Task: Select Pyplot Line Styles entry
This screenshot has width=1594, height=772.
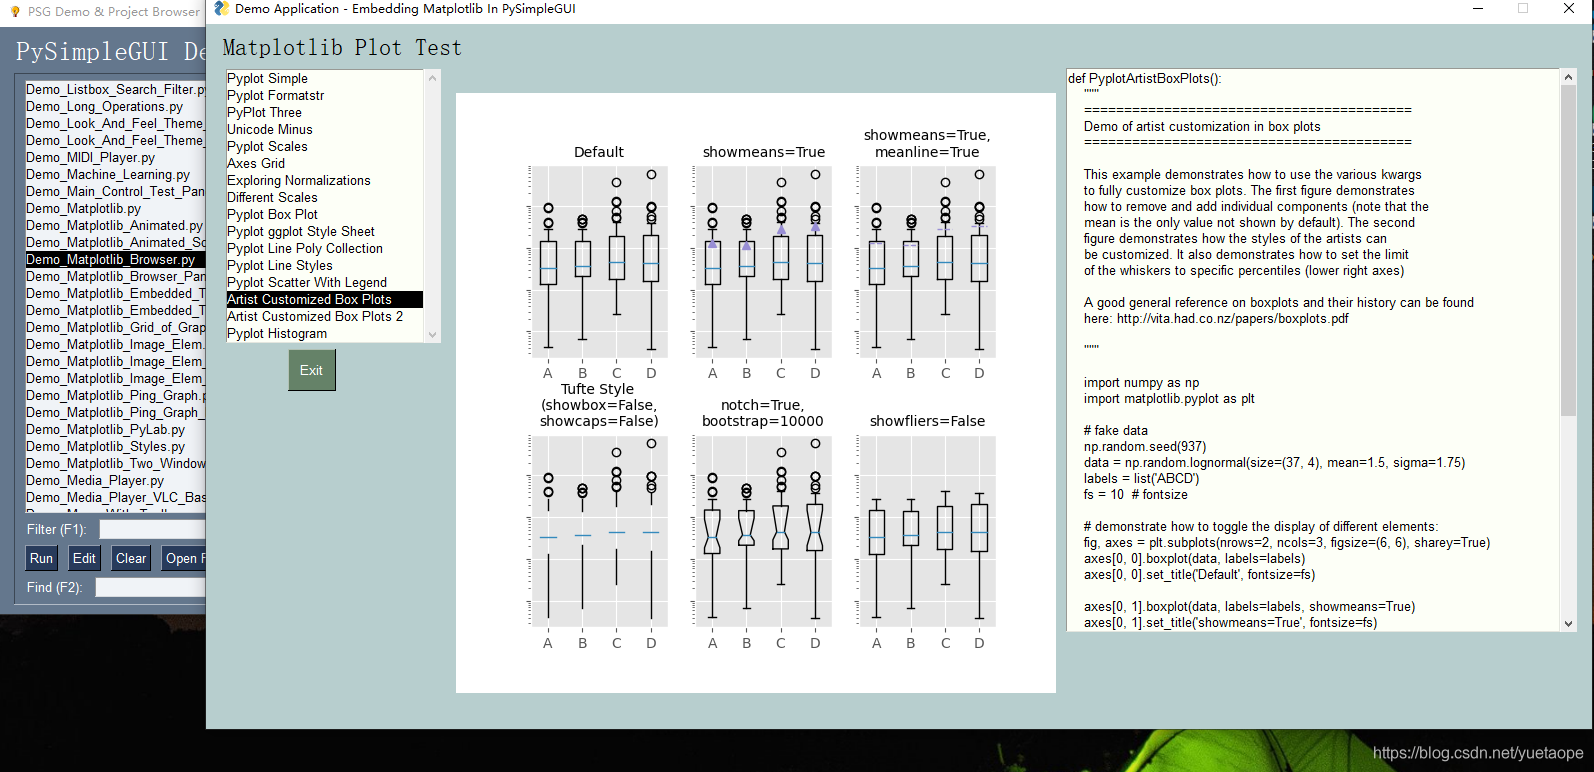Action: coord(325,265)
